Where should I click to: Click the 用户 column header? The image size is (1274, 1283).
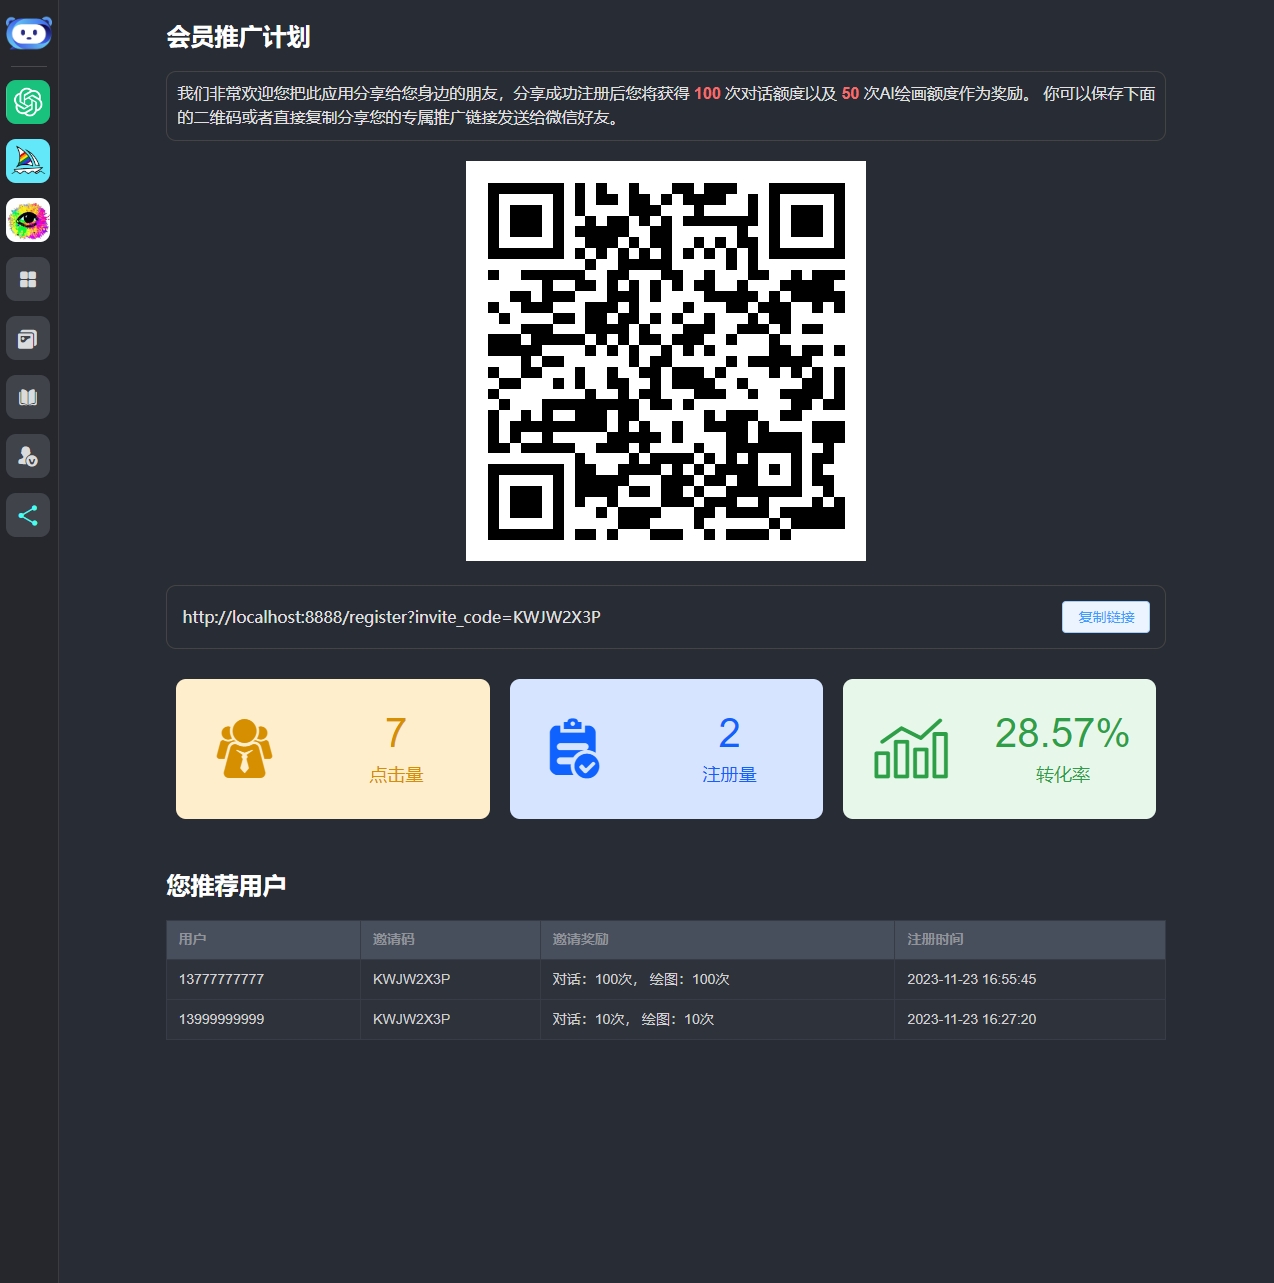tap(193, 939)
